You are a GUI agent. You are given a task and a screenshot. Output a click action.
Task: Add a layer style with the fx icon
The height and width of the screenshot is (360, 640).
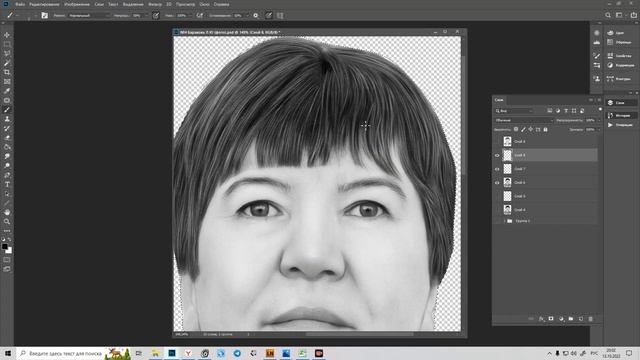click(x=541, y=319)
